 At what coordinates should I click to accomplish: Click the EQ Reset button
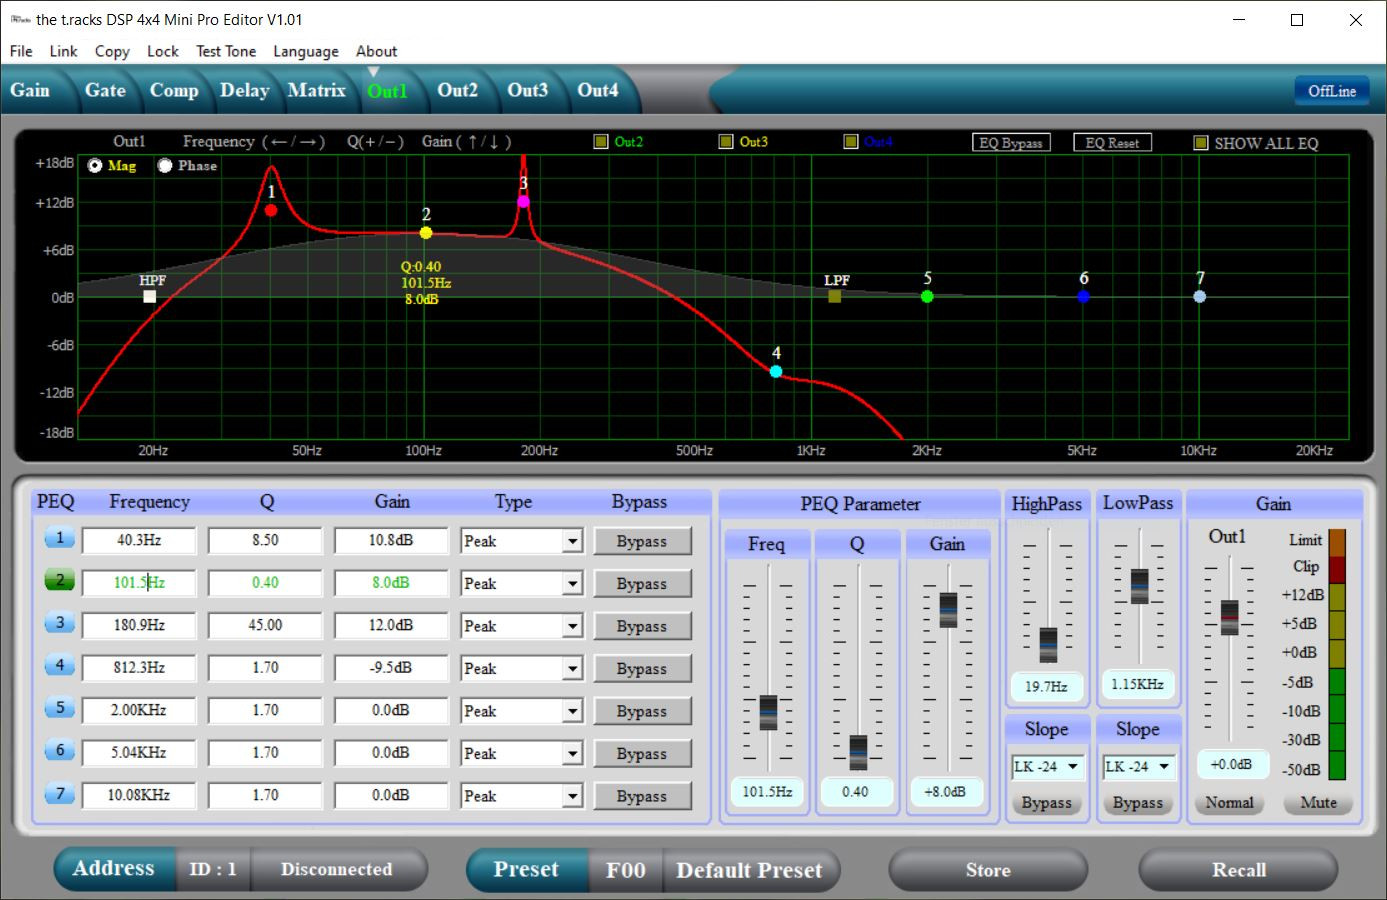(1112, 143)
